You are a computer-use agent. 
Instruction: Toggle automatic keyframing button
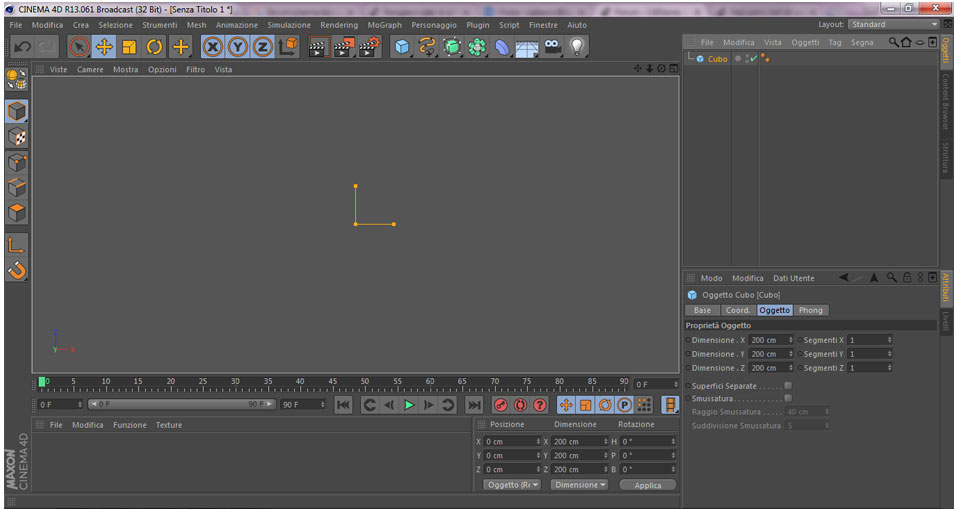pos(520,405)
